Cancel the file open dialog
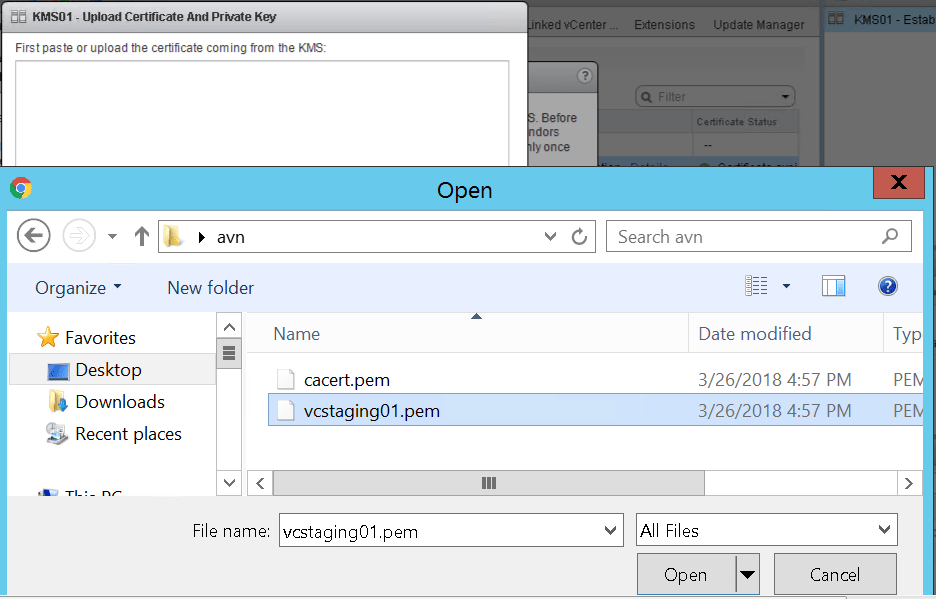 coord(834,575)
